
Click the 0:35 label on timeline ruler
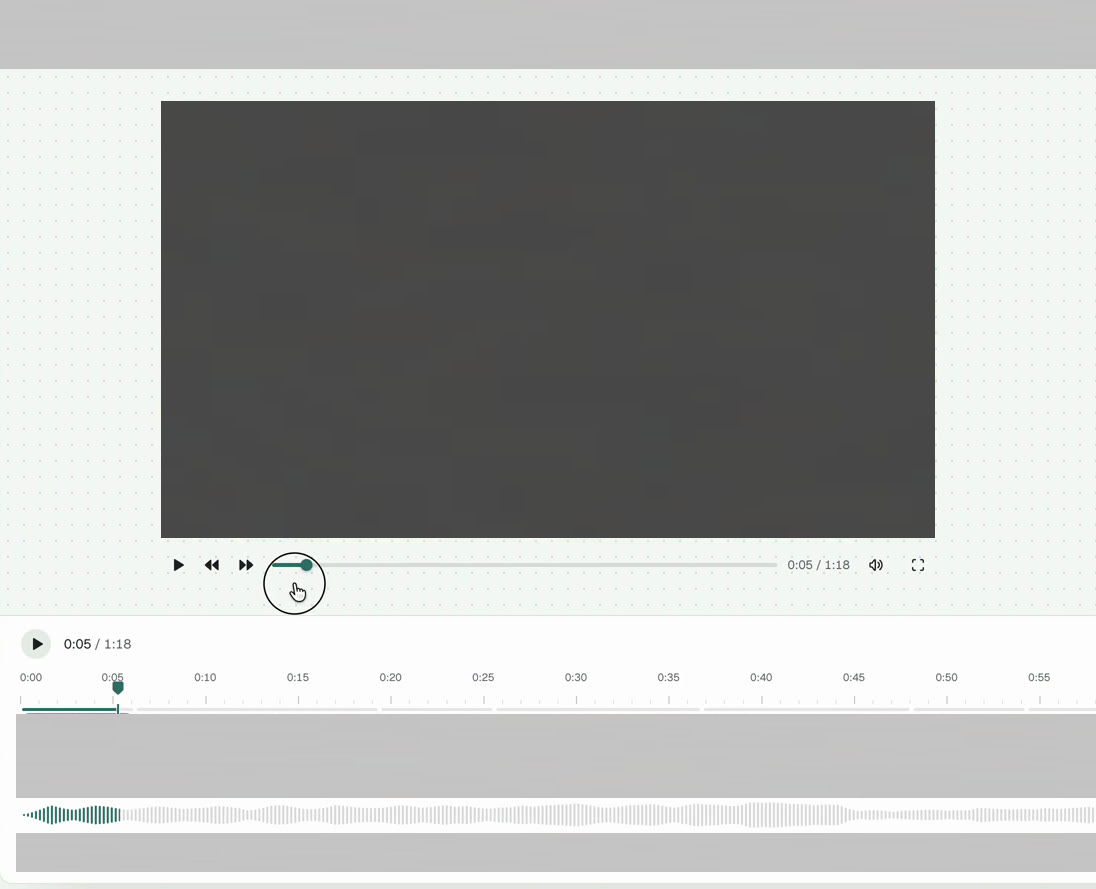pyautogui.click(x=668, y=677)
